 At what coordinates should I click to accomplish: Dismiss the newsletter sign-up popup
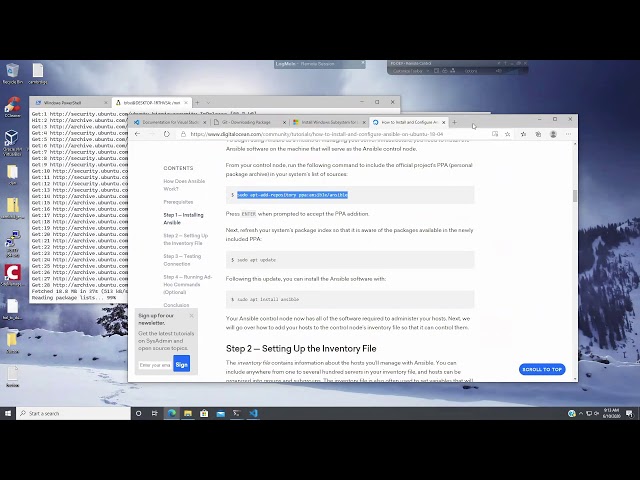pos(191,316)
